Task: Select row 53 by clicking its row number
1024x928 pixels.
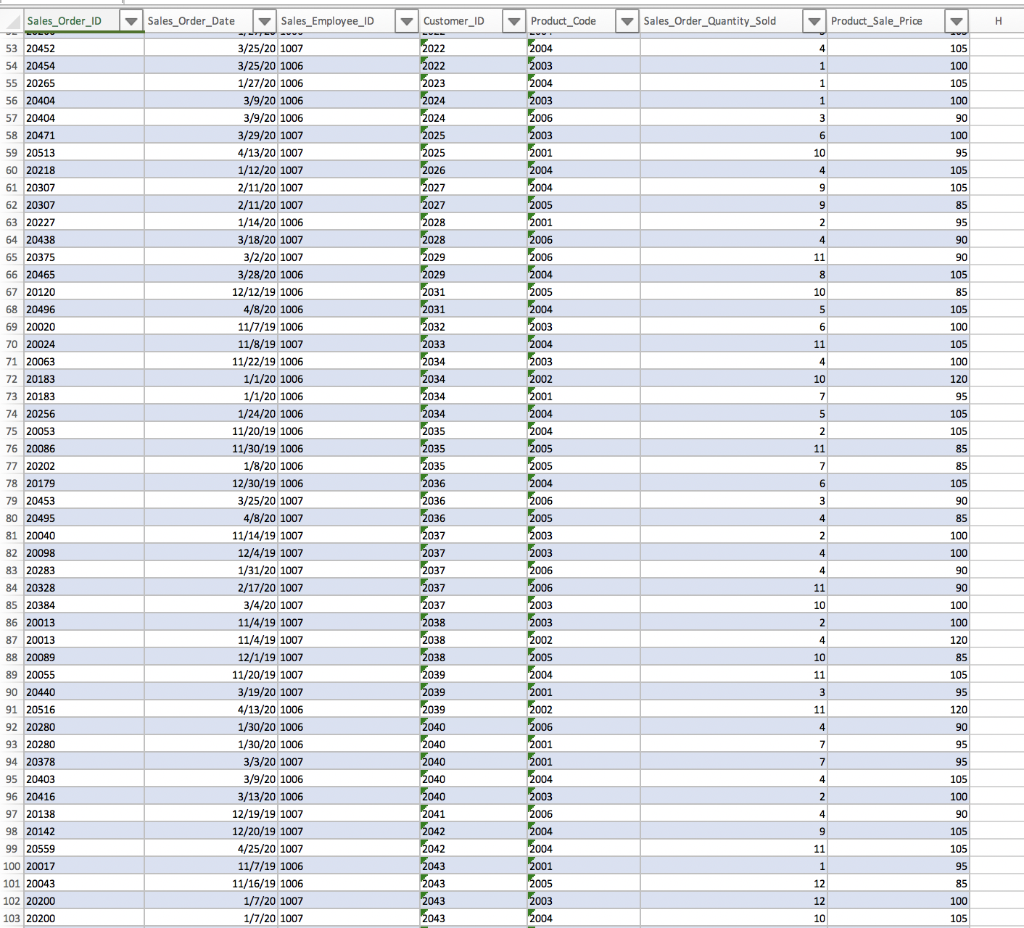Action: 9,48
